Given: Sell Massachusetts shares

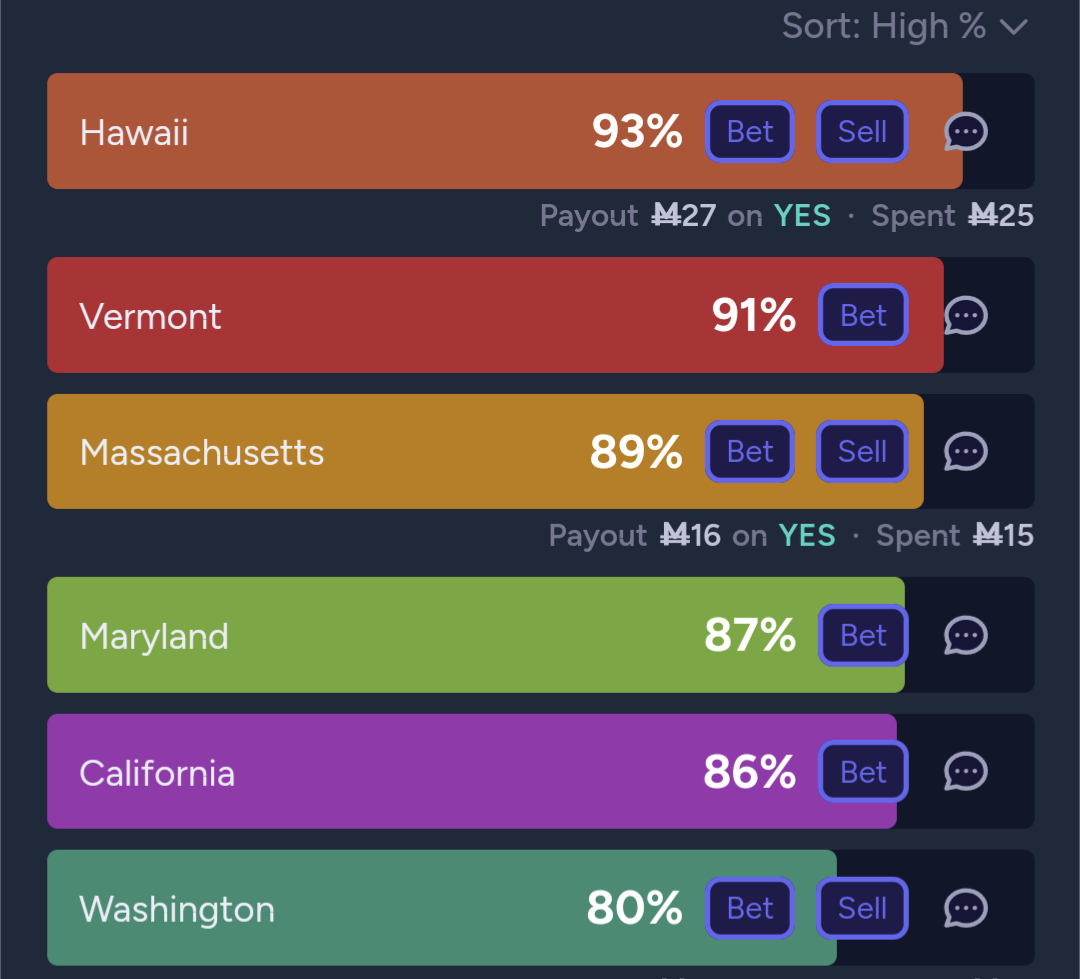Looking at the screenshot, I should coord(862,452).
